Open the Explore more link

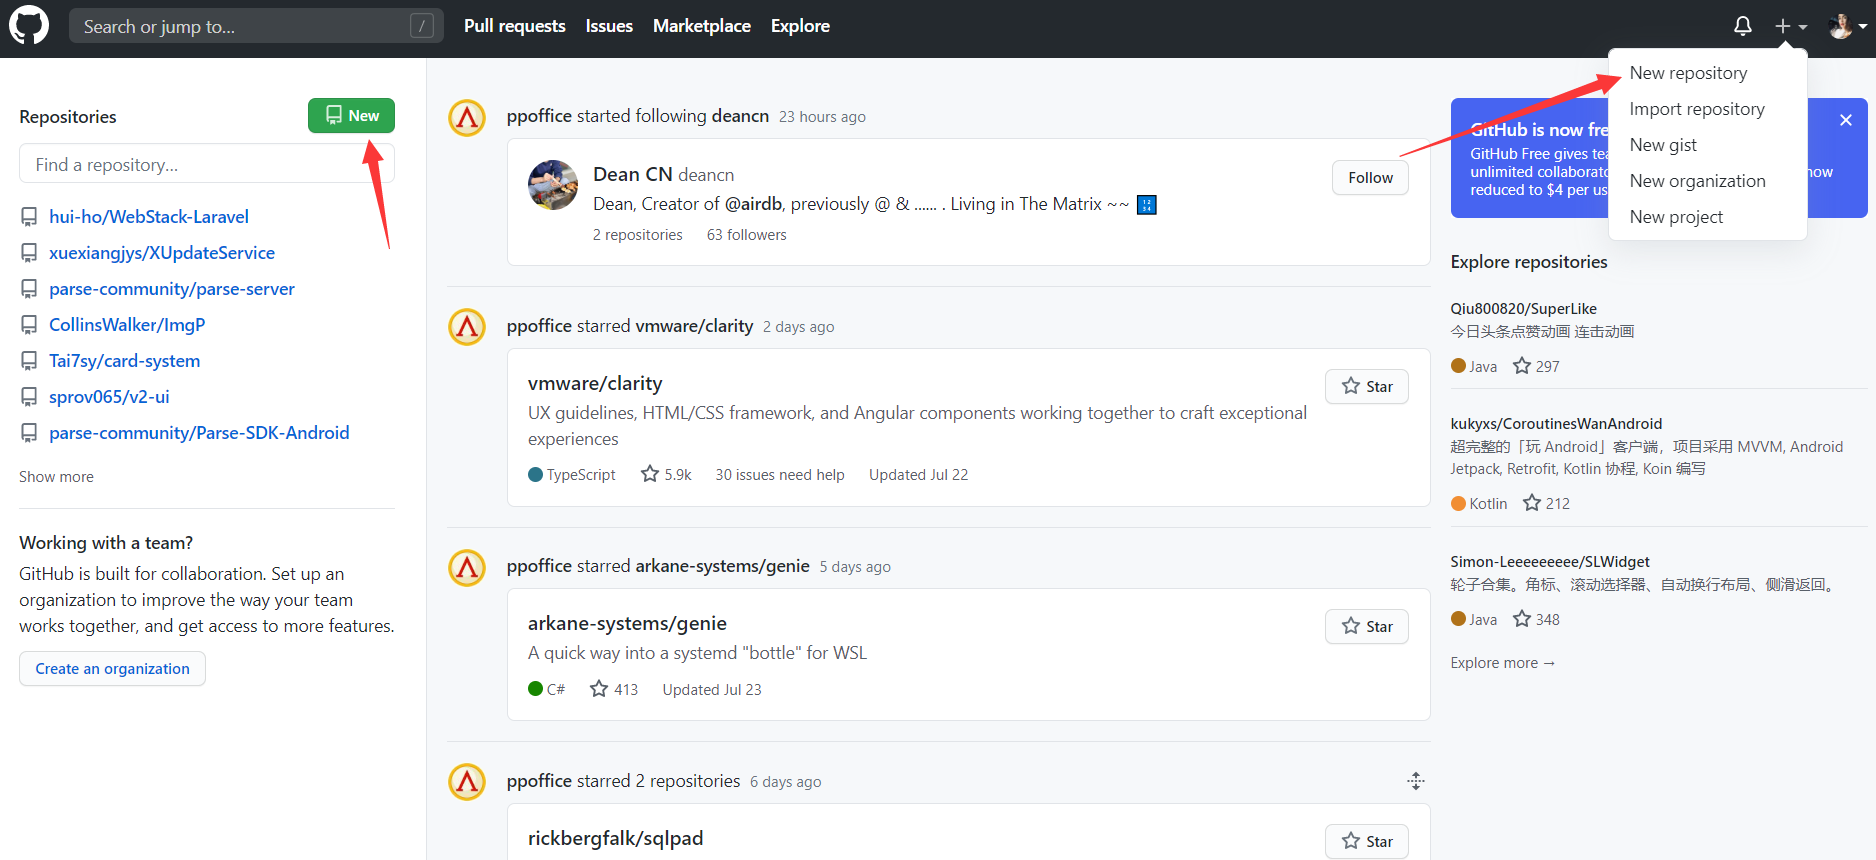pyautogui.click(x=1503, y=663)
